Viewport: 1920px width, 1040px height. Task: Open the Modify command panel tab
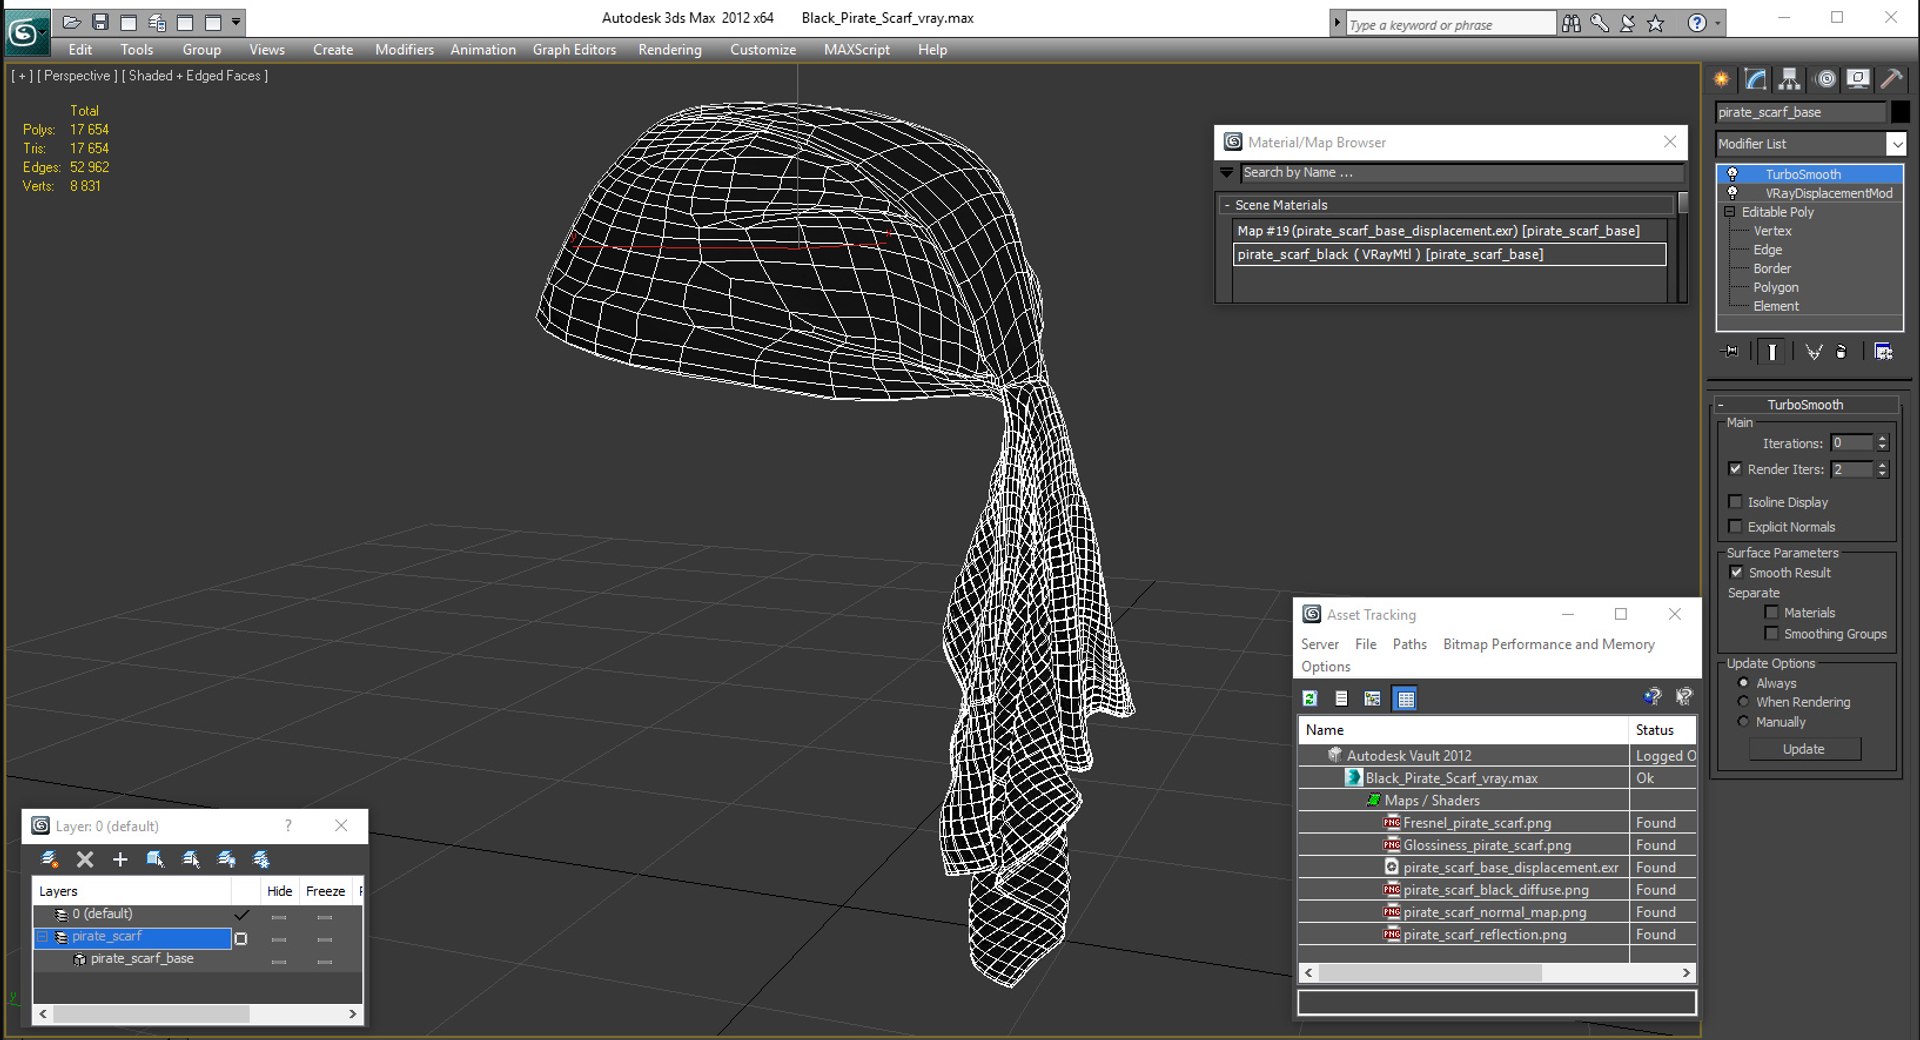pos(1755,79)
